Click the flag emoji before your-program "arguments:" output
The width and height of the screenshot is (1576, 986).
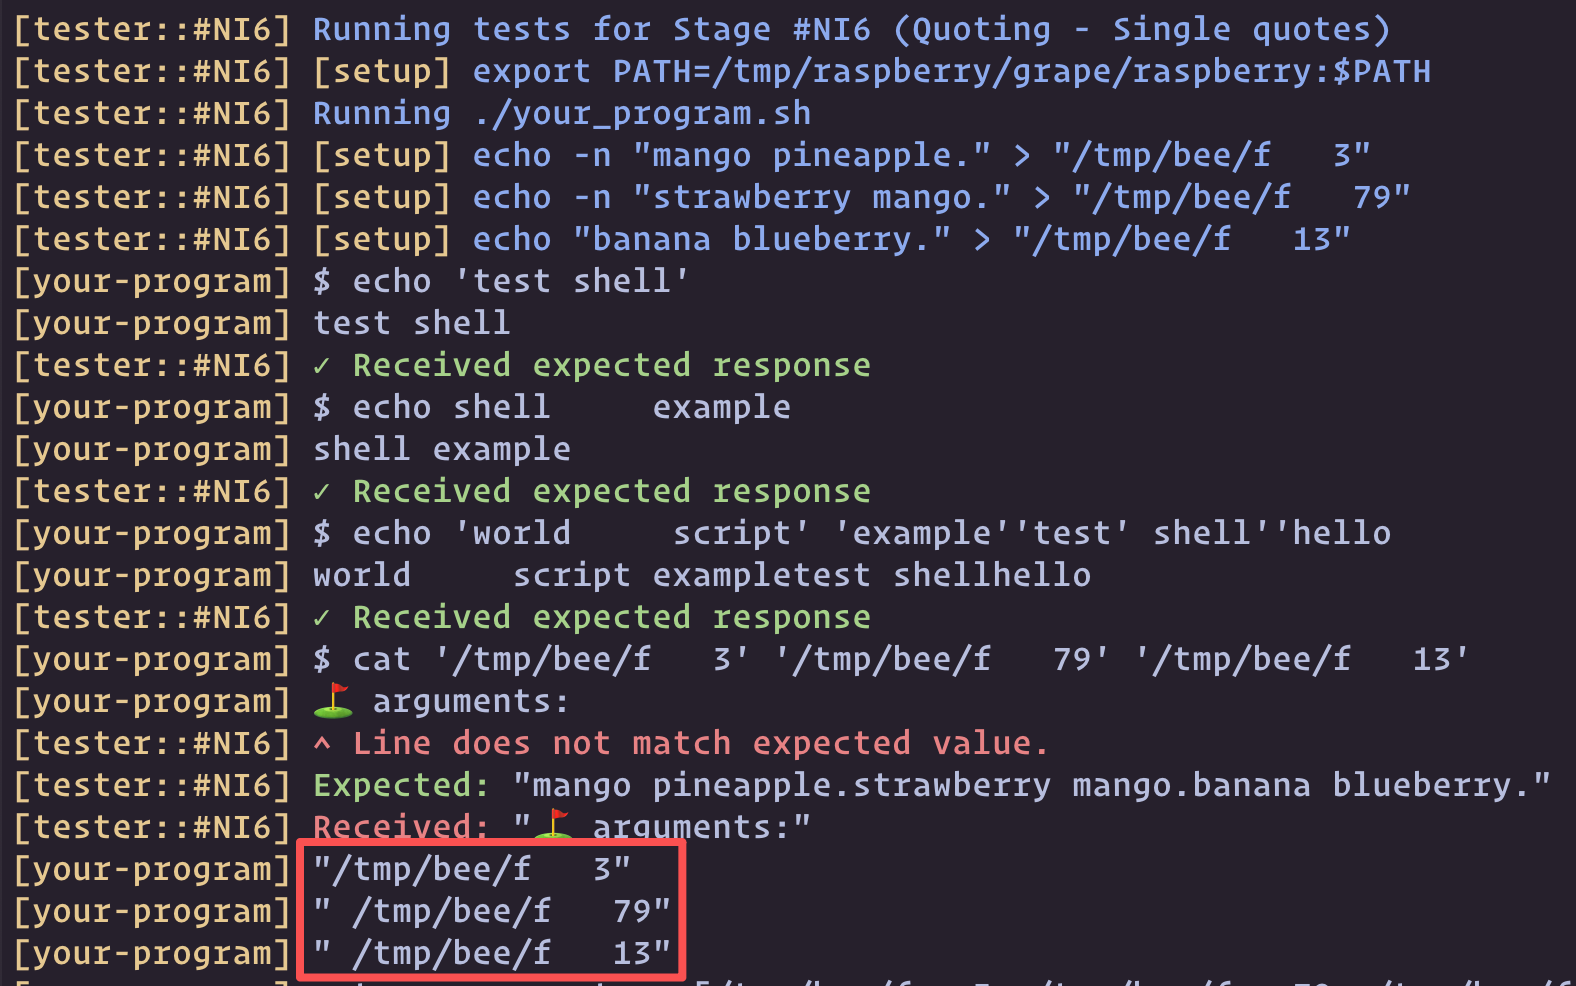point(333,701)
